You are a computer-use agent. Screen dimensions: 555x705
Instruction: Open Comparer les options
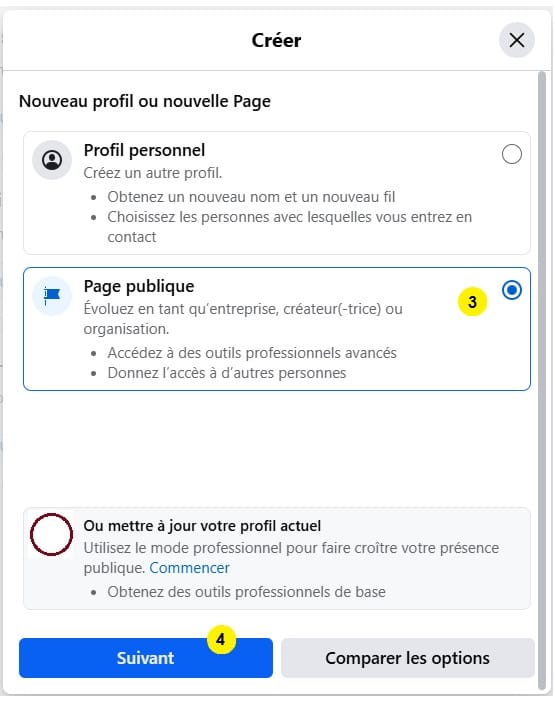(x=407, y=657)
